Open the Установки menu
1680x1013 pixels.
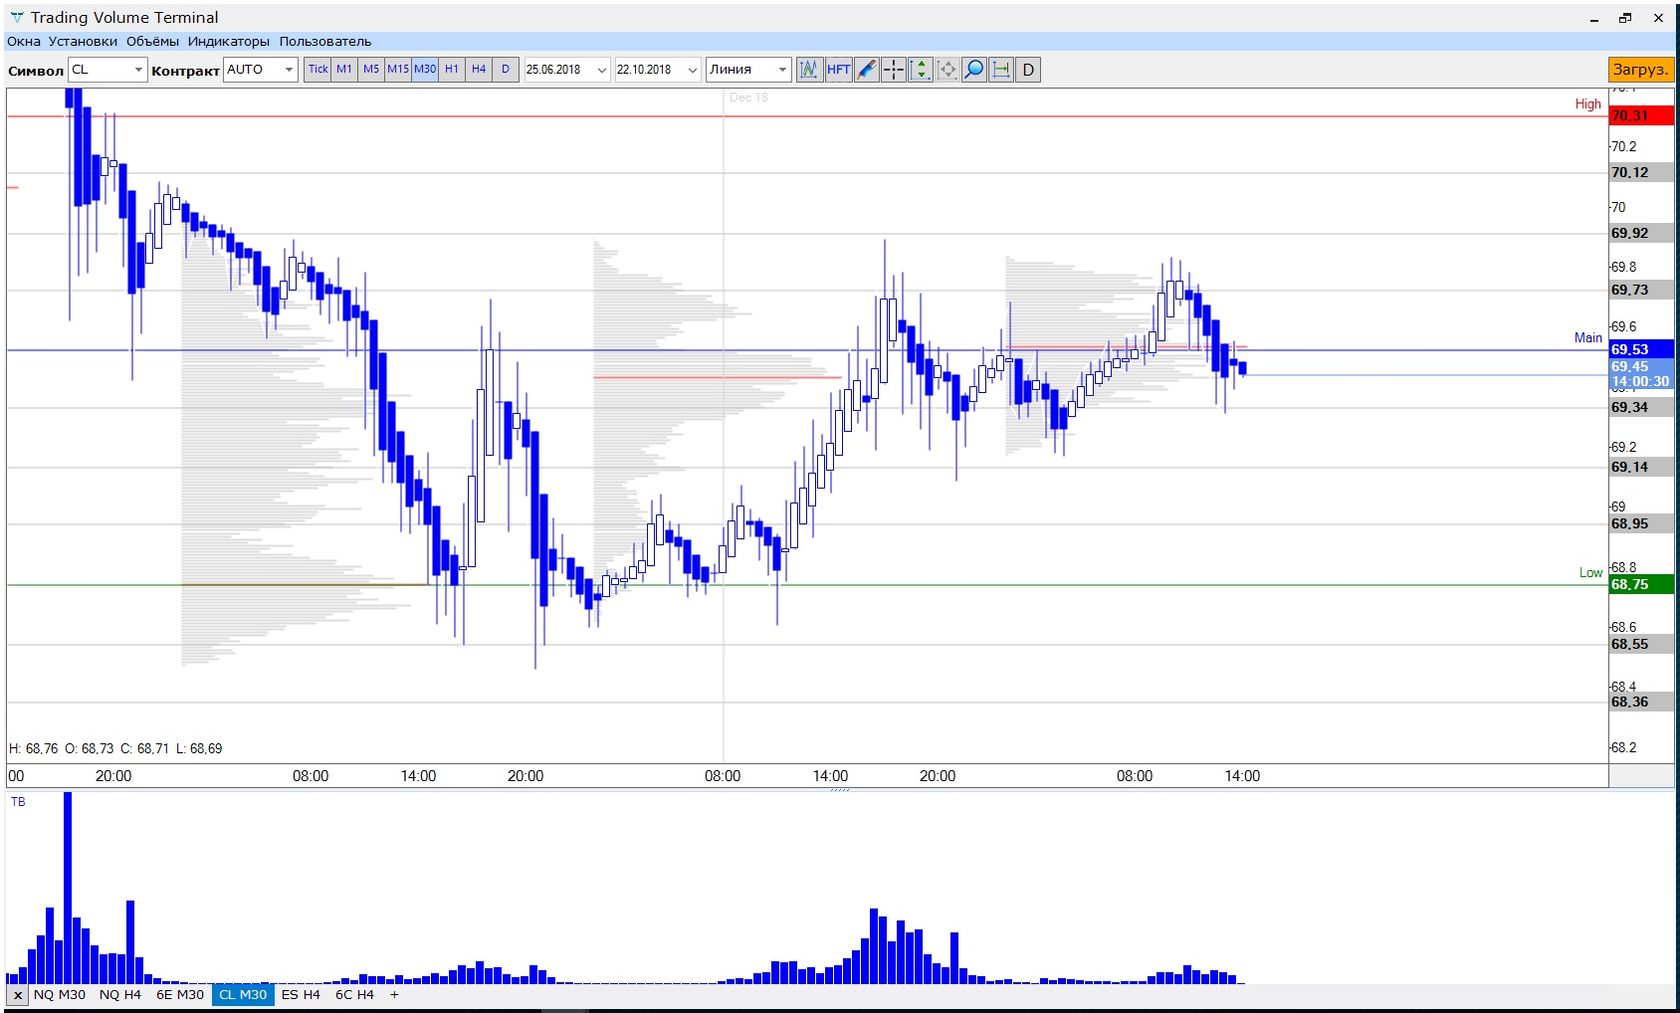(83, 41)
